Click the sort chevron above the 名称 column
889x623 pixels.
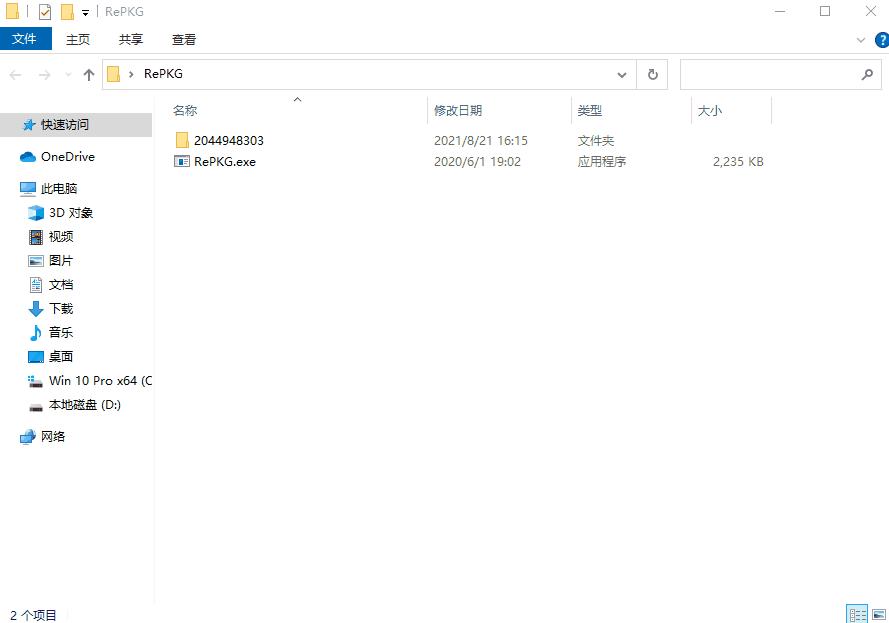tap(297, 100)
